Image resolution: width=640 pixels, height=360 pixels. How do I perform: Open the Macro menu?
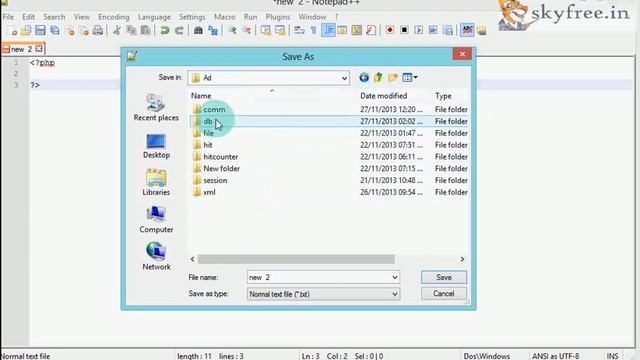click(224, 17)
